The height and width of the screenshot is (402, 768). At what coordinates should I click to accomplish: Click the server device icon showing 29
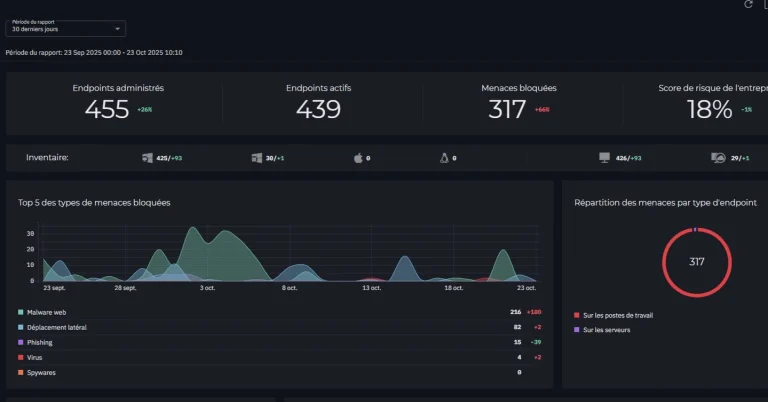[717, 158]
